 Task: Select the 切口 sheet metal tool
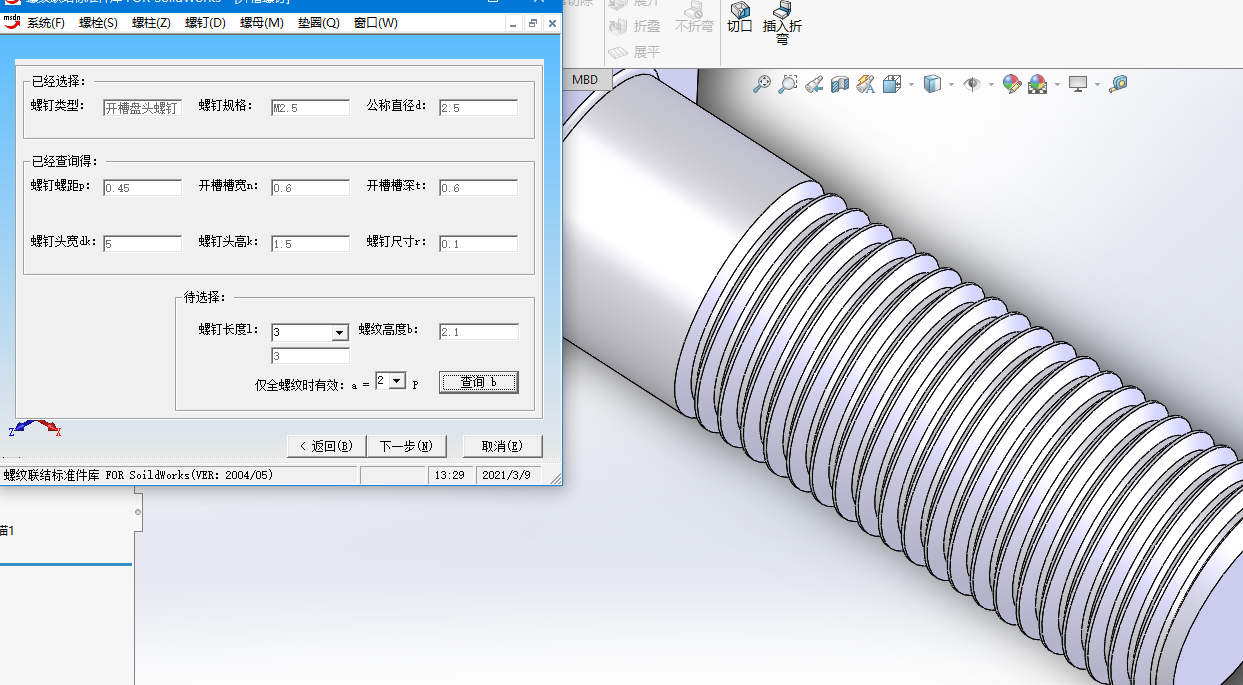pyautogui.click(x=740, y=18)
